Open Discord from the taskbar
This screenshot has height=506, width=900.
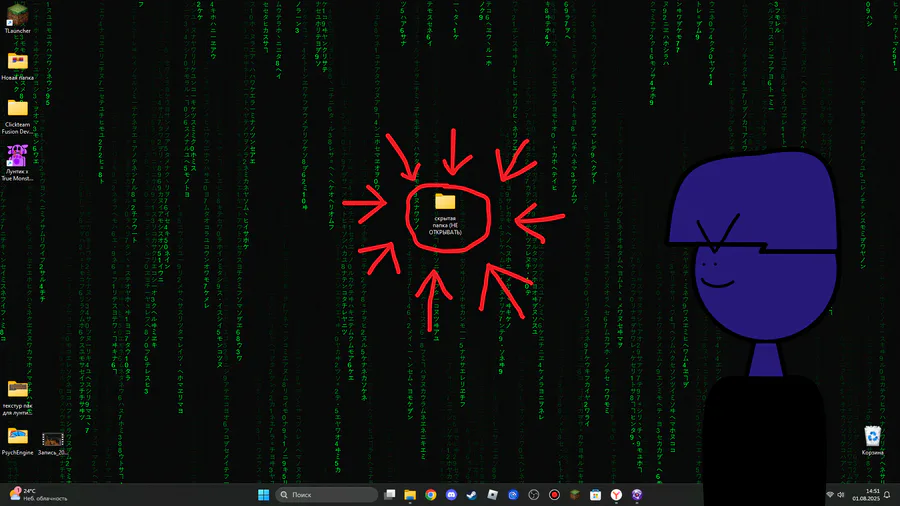pos(451,495)
